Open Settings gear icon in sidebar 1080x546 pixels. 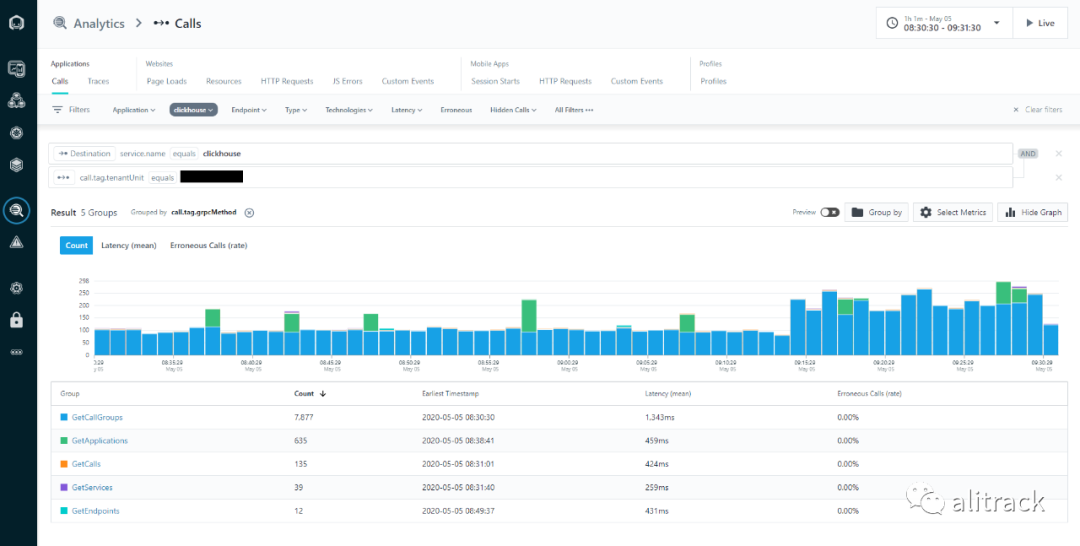17,288
